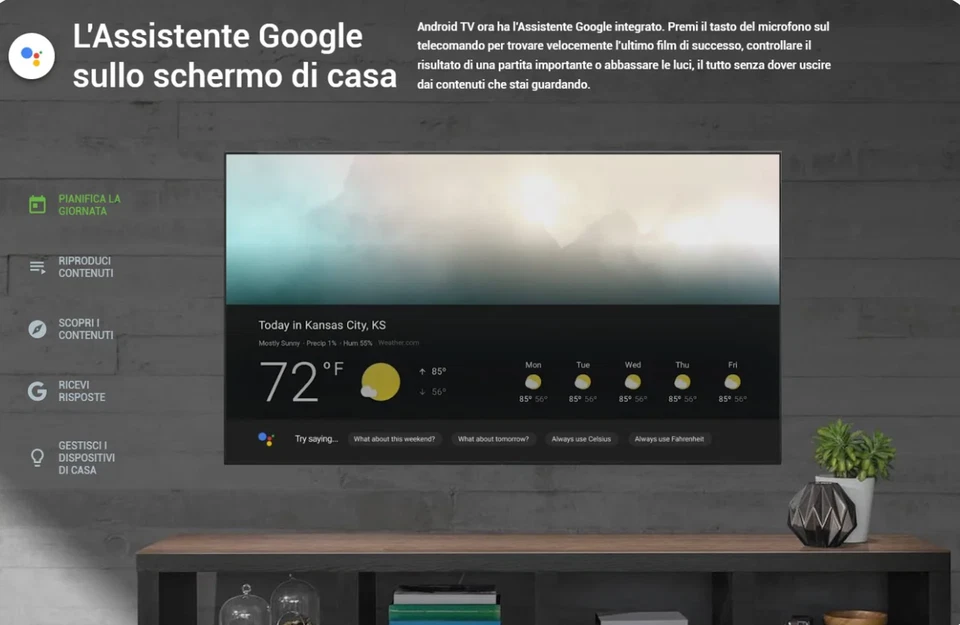Click the TV screen landscape image
The height and width of the screenshot is (625, 960).
tap(503, 229)
